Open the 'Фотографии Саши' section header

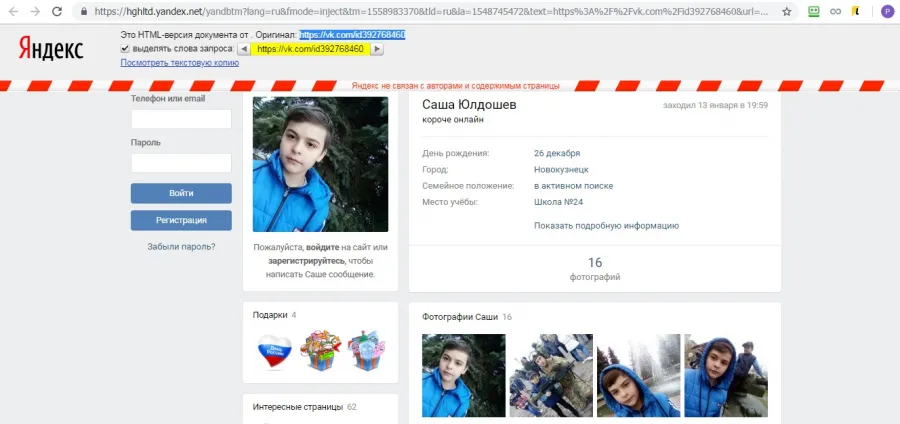tap(467, 317)
